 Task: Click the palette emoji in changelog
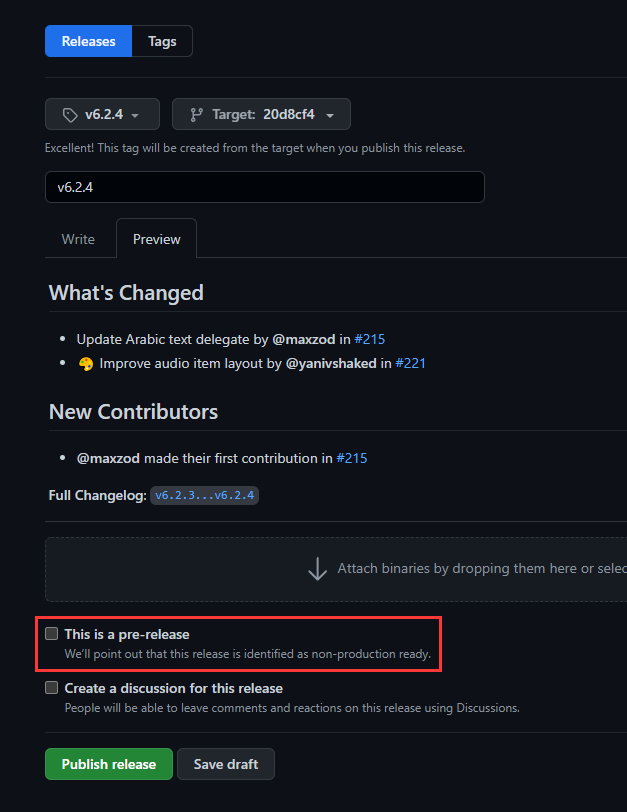tap(86, 364)
